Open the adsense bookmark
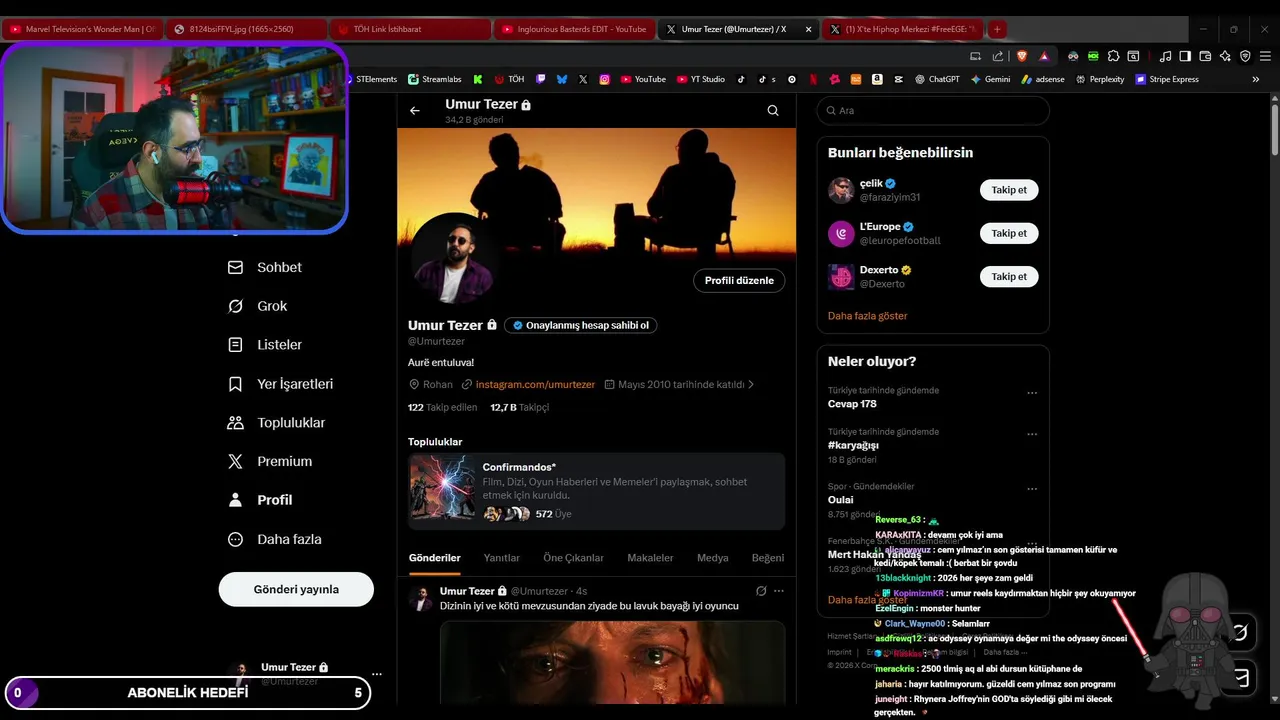 tap(1043, 79)
